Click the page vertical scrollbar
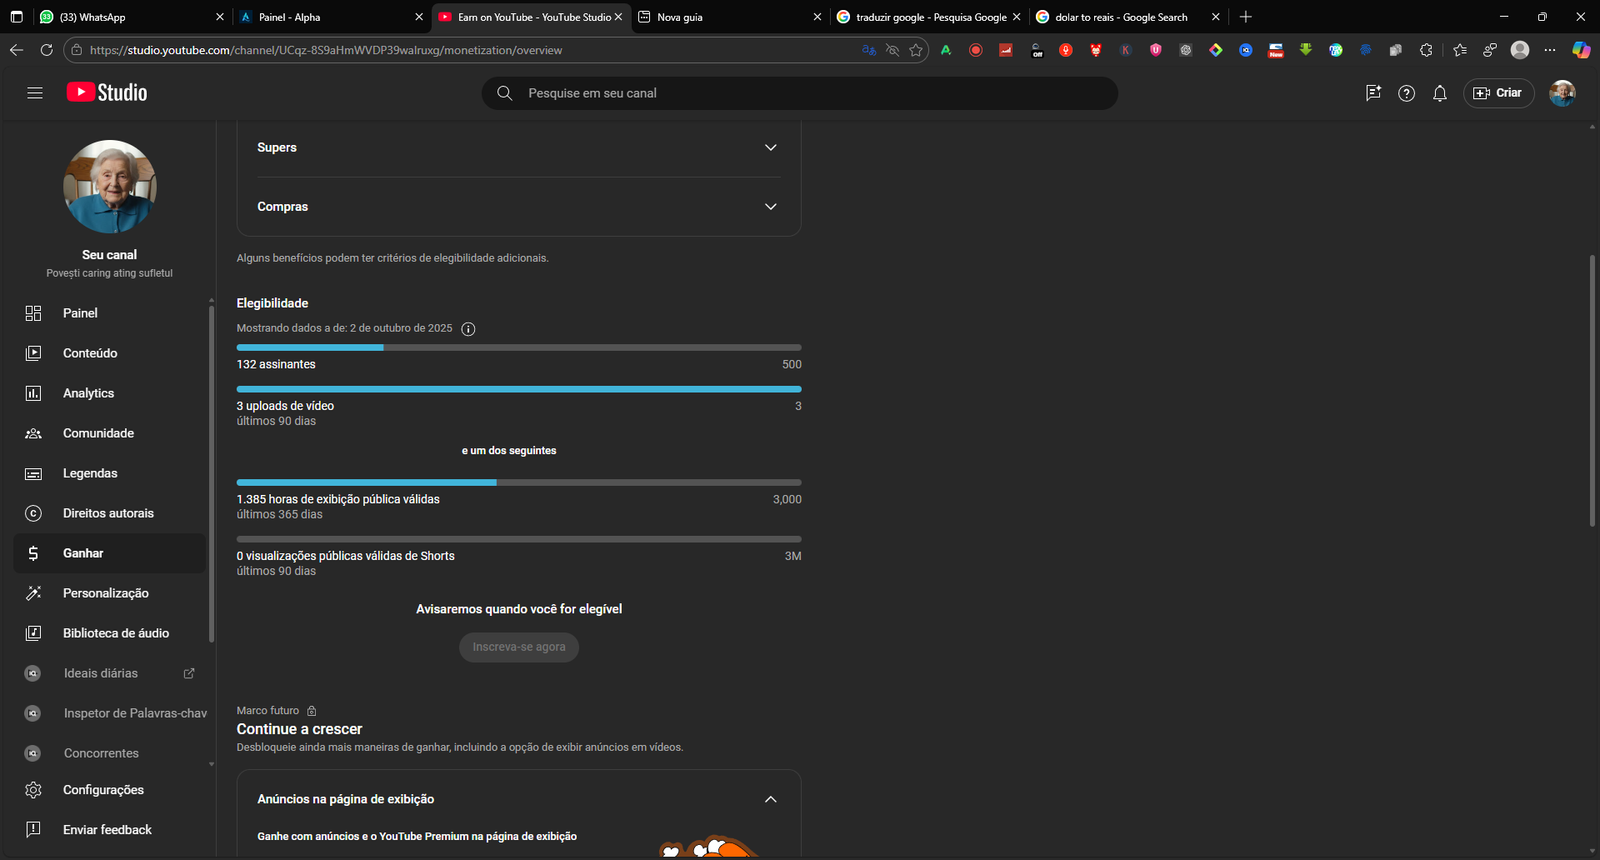Viewport: 1600px width, 860px height. click(x=1592, y=390)
